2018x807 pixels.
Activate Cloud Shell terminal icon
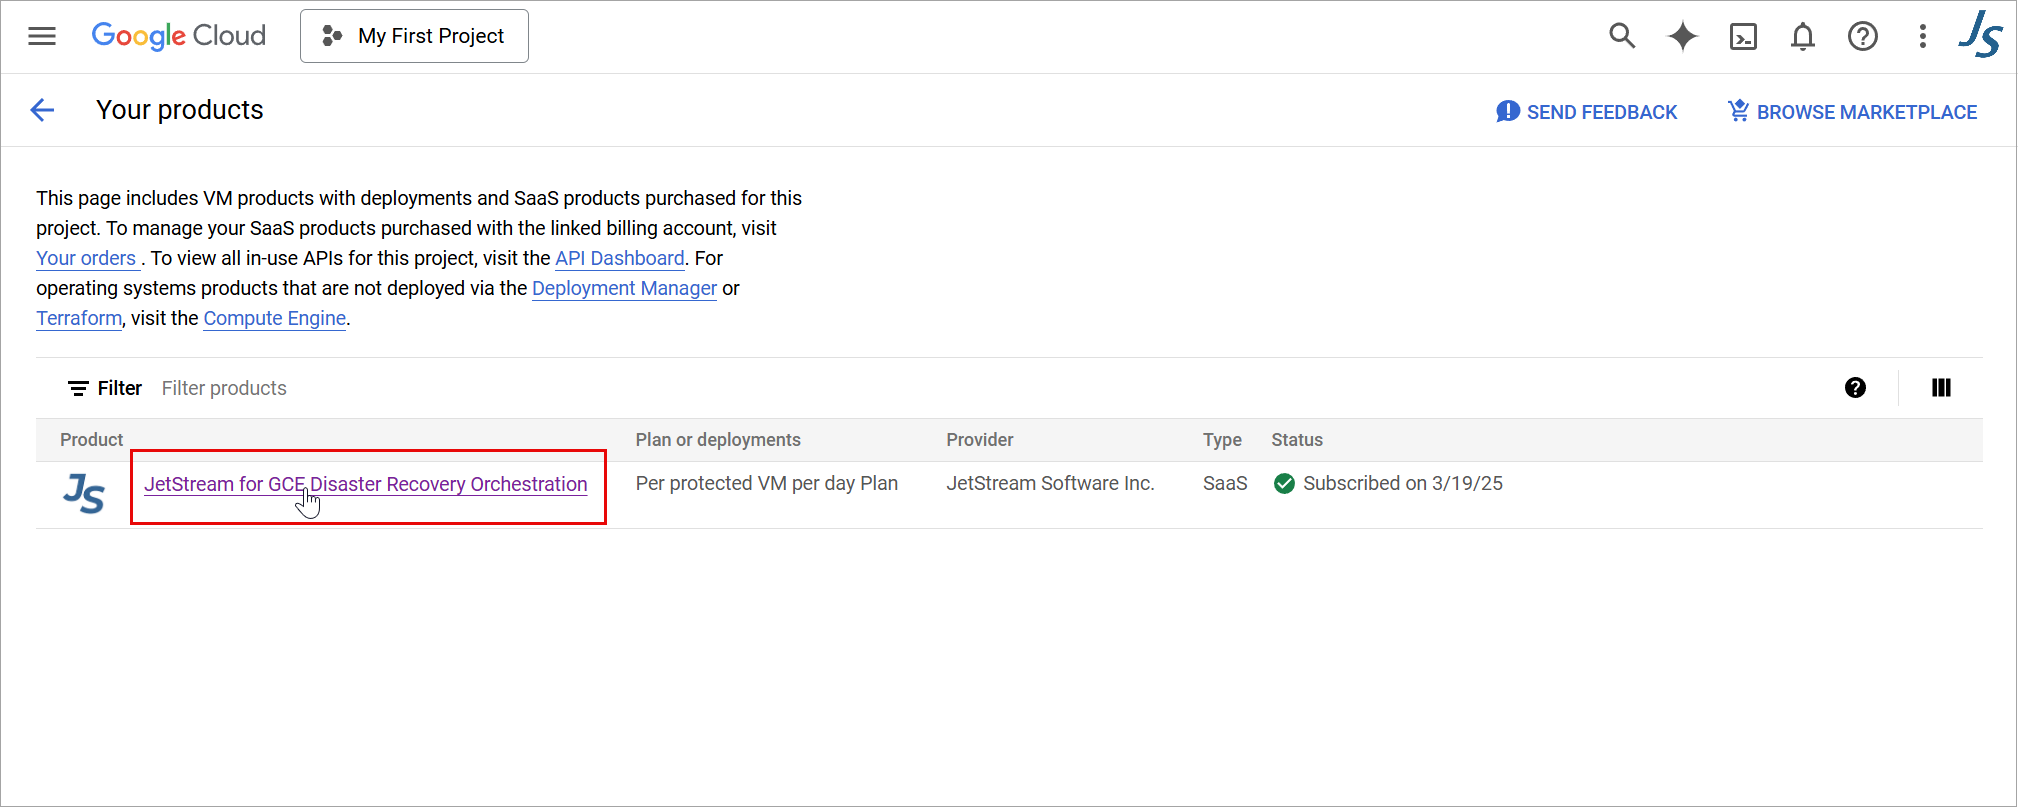[1743, 37]
